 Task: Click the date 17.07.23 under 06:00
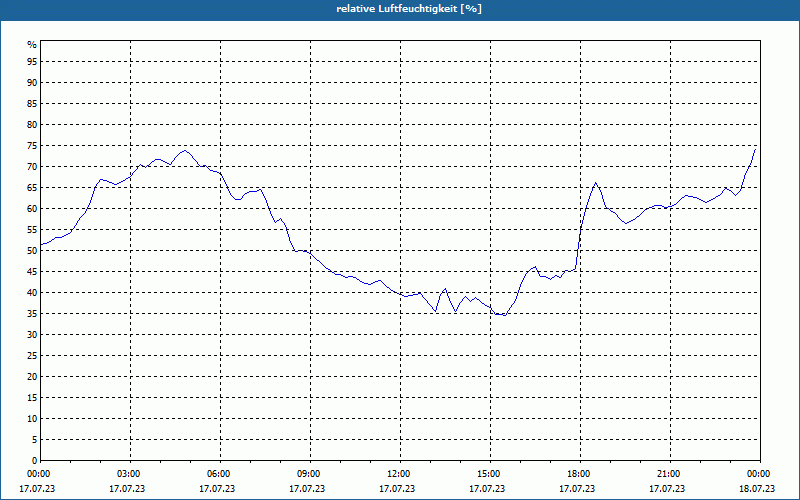(x=217, y=489)
